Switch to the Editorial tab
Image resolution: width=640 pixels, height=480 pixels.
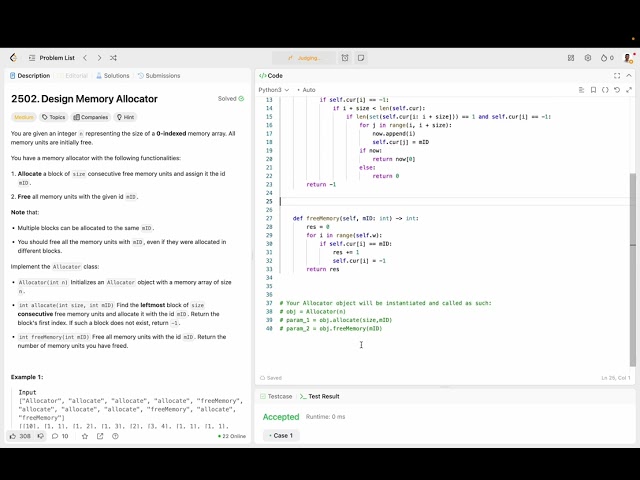point(73,76)
